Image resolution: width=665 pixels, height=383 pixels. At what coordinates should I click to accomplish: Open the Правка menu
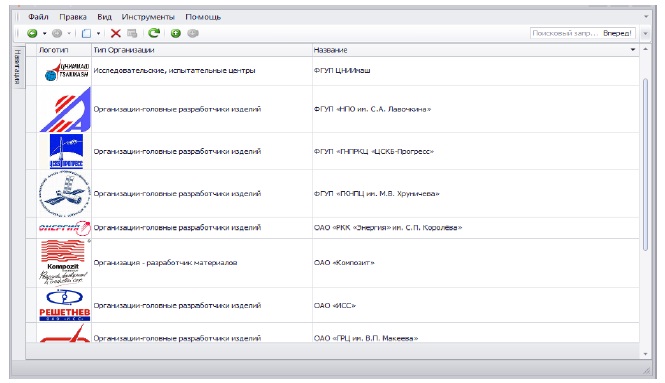[x=73, y=17]
